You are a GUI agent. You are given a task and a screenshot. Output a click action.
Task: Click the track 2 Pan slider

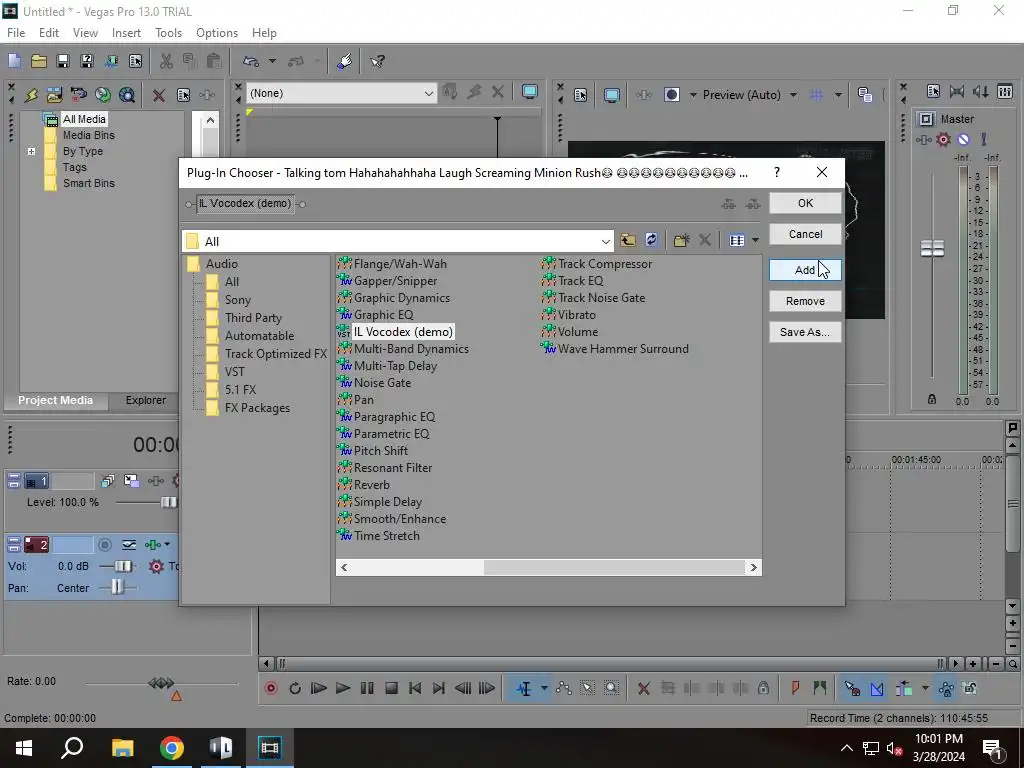pyautogui.click(x=118, y=588)
